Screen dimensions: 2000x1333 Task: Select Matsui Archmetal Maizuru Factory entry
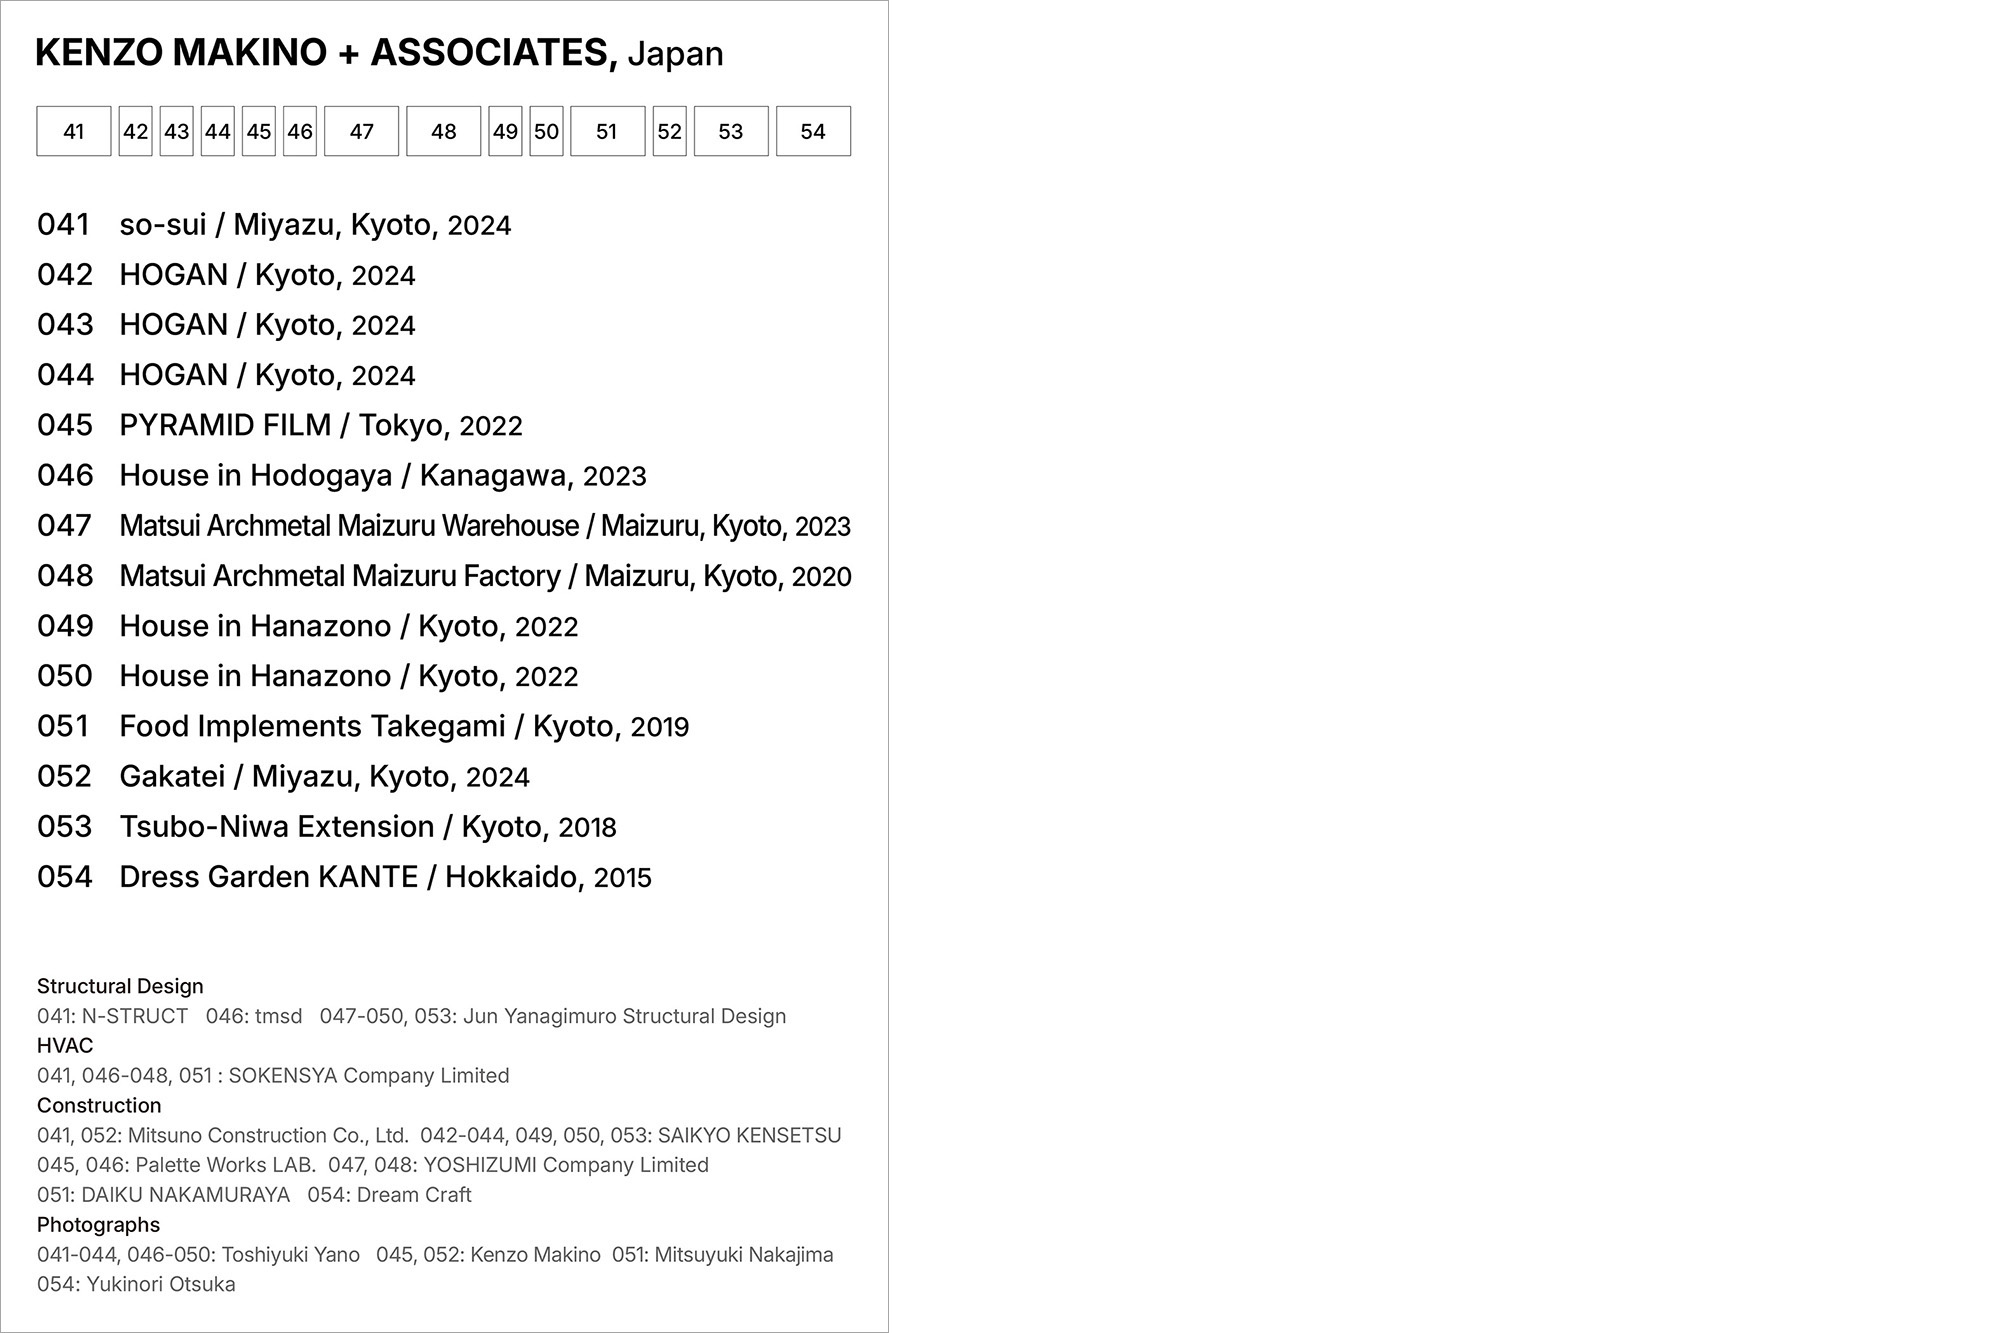click(x=484, y=576)
